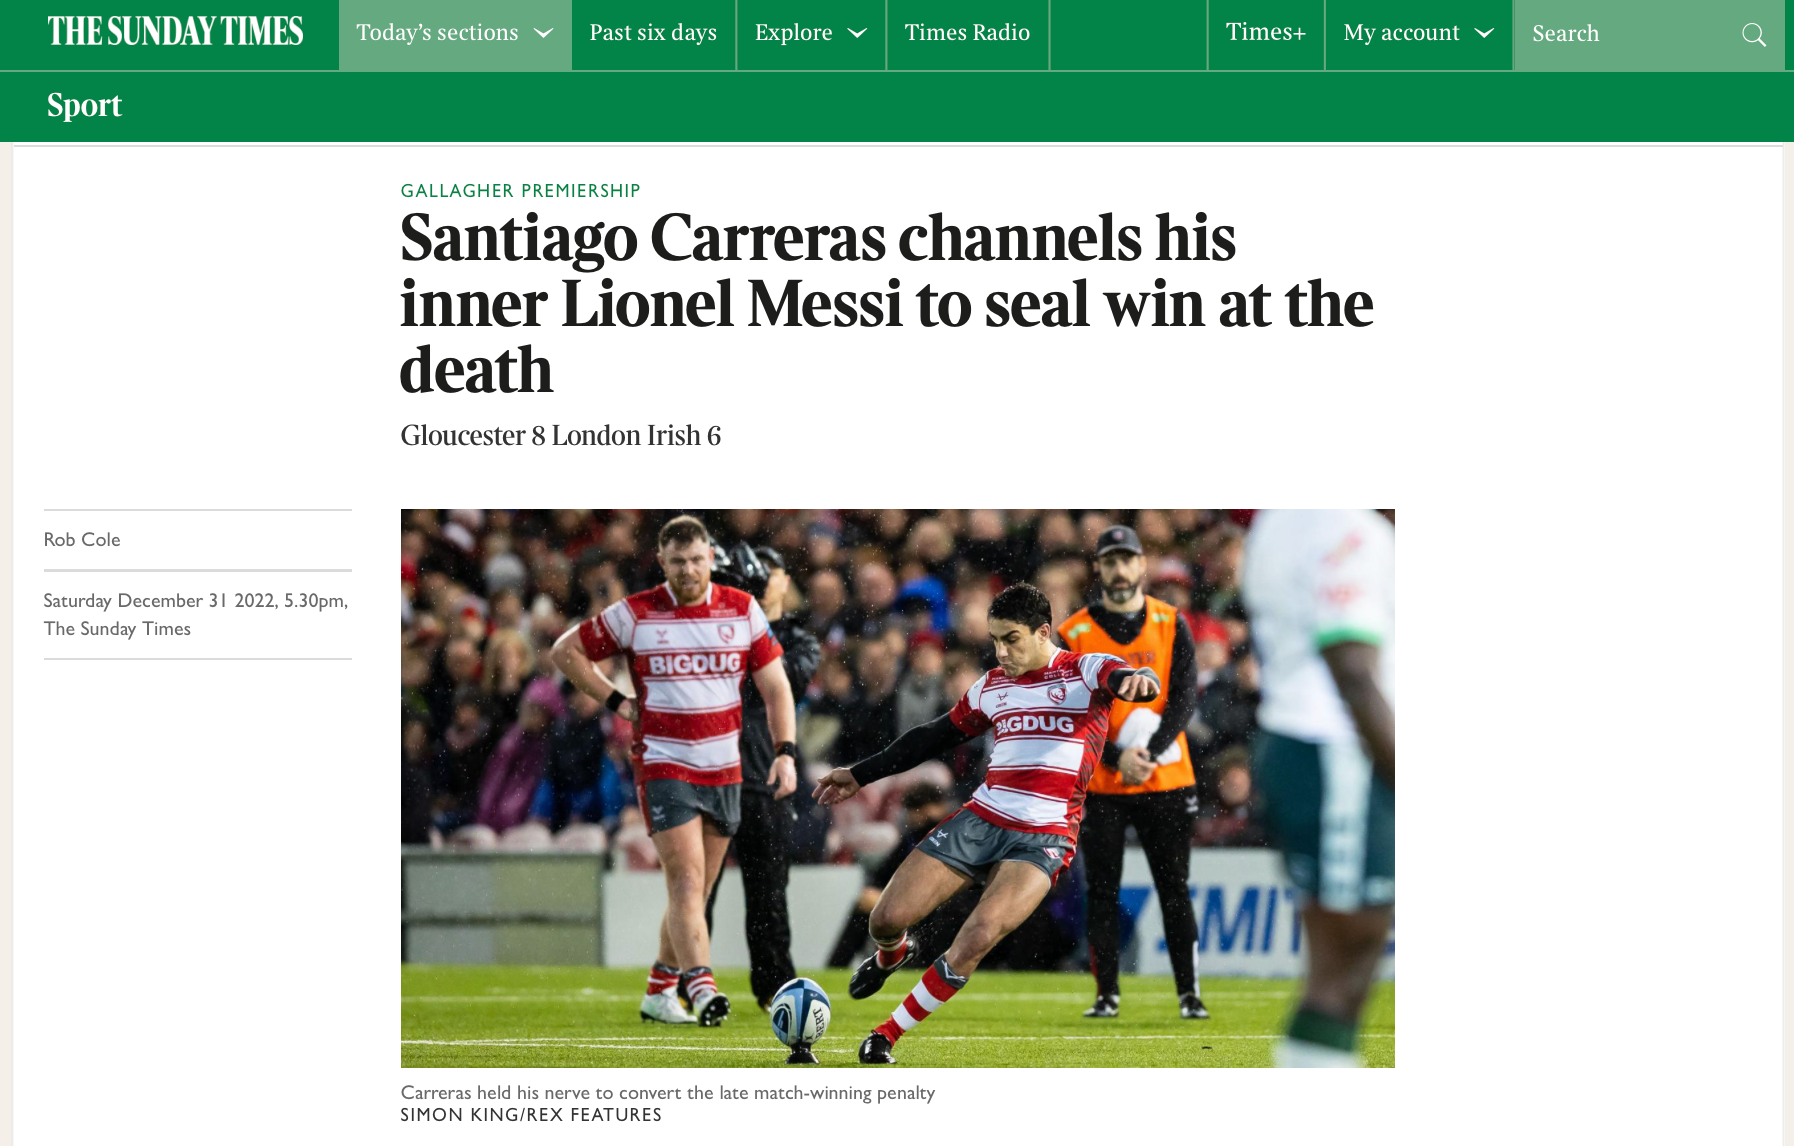This screenshot has height=1146, width=1794.
Task: Open the My account dropdown arrow
Action: 1485,33
